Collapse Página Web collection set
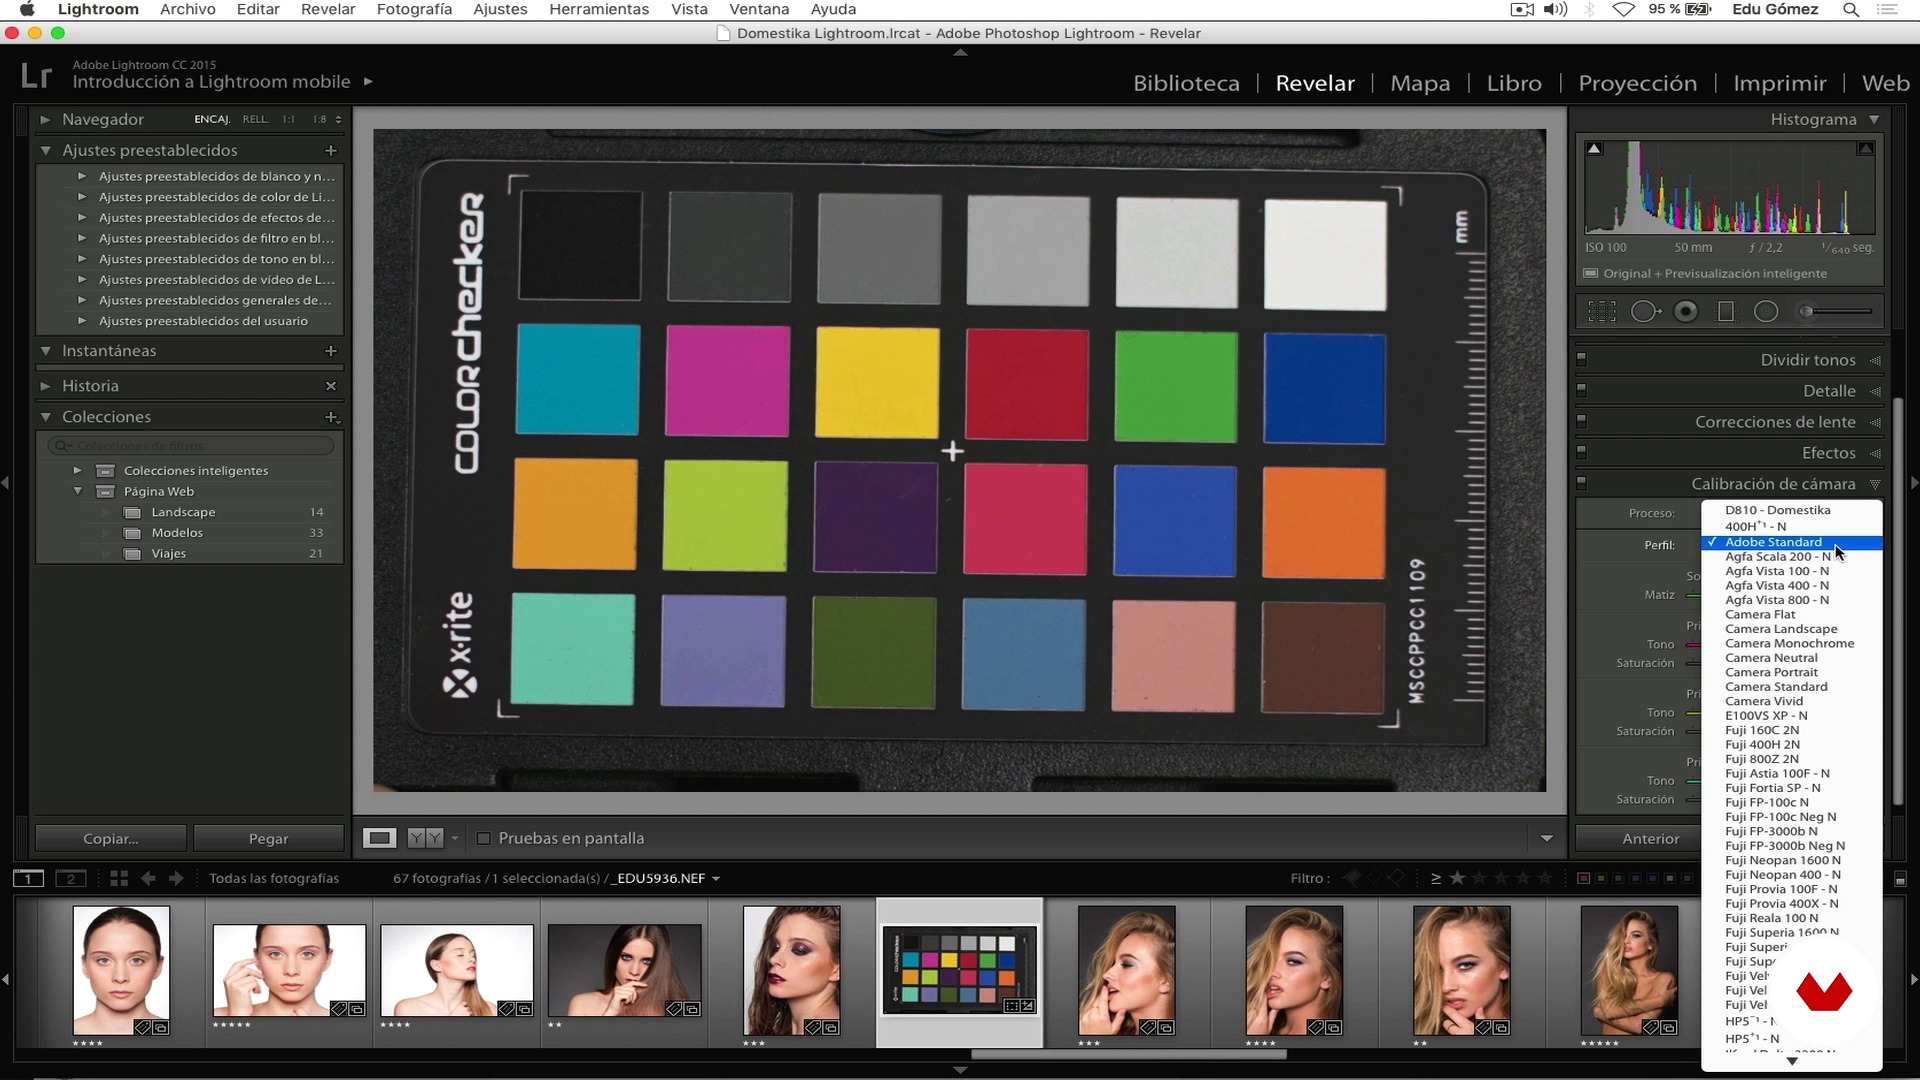This screenshot has width=1920, height=1080. 77,491
